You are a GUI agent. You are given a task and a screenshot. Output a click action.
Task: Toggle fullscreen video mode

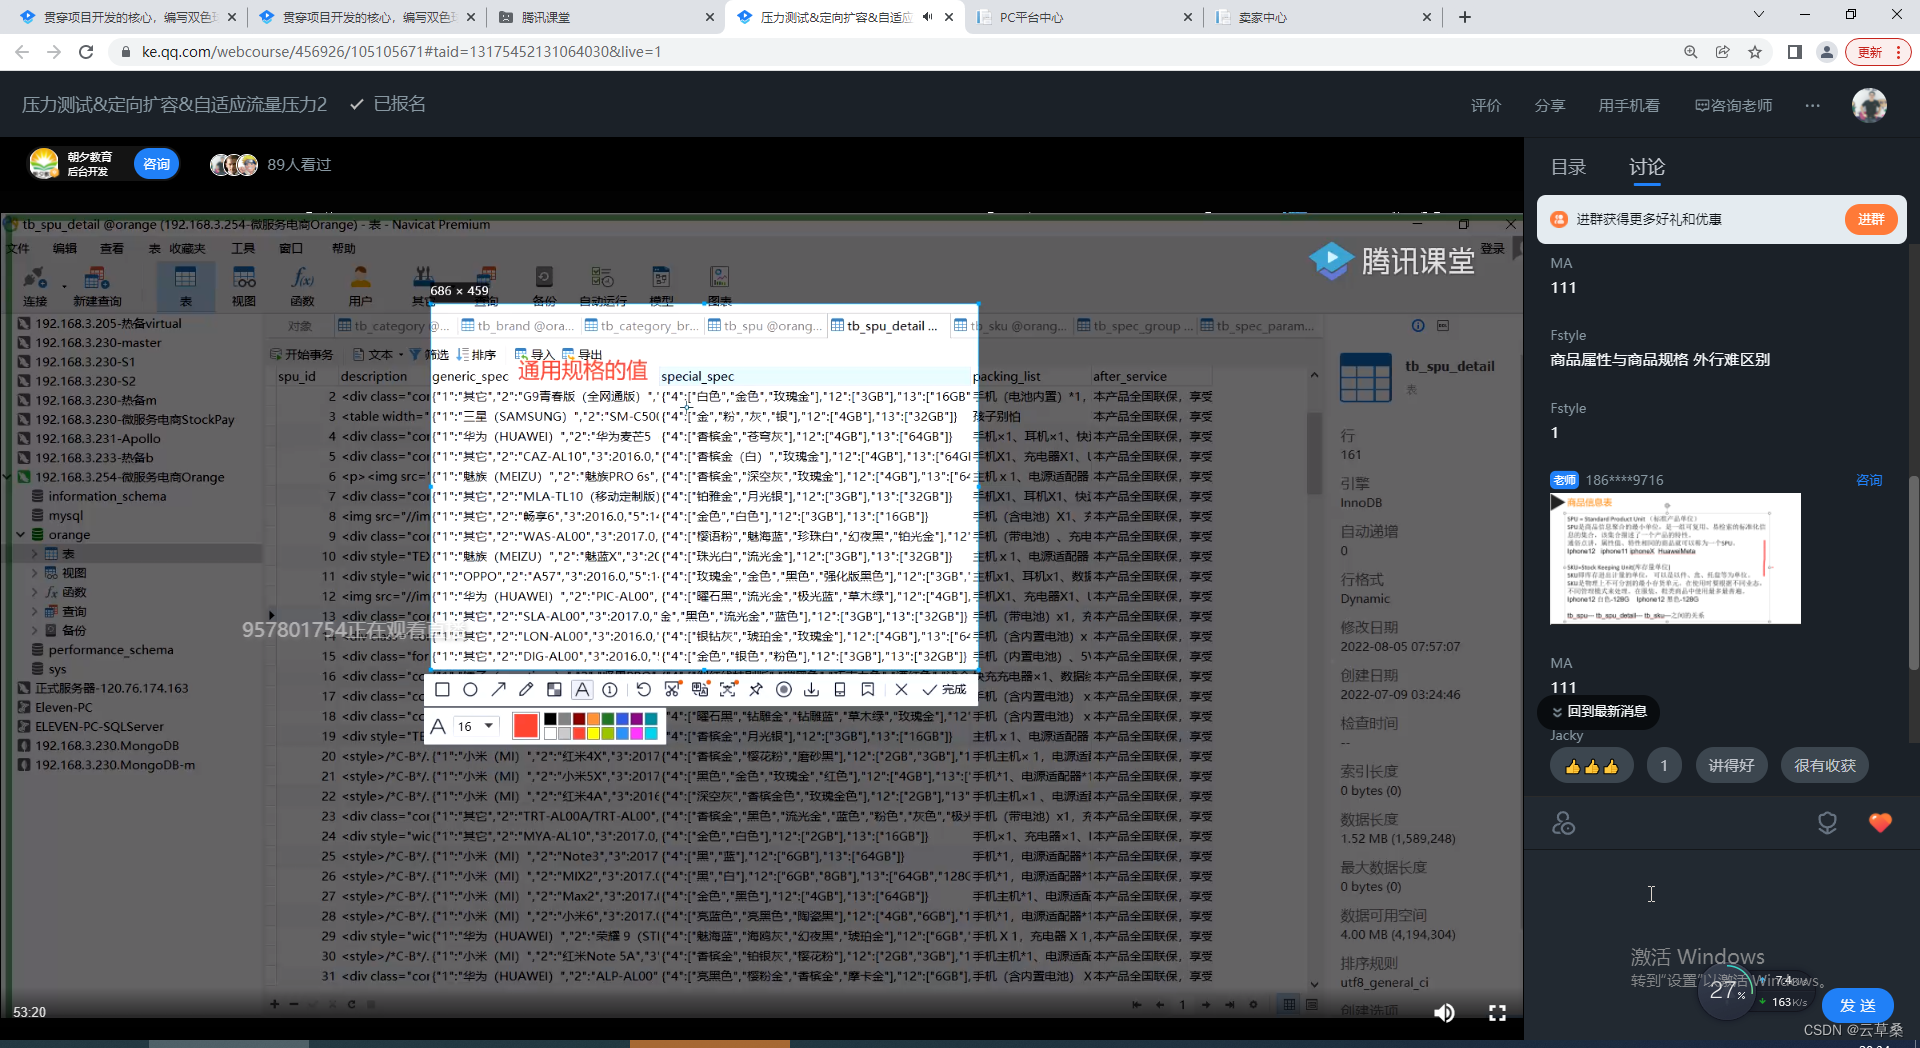[x=1497, y=1013]
